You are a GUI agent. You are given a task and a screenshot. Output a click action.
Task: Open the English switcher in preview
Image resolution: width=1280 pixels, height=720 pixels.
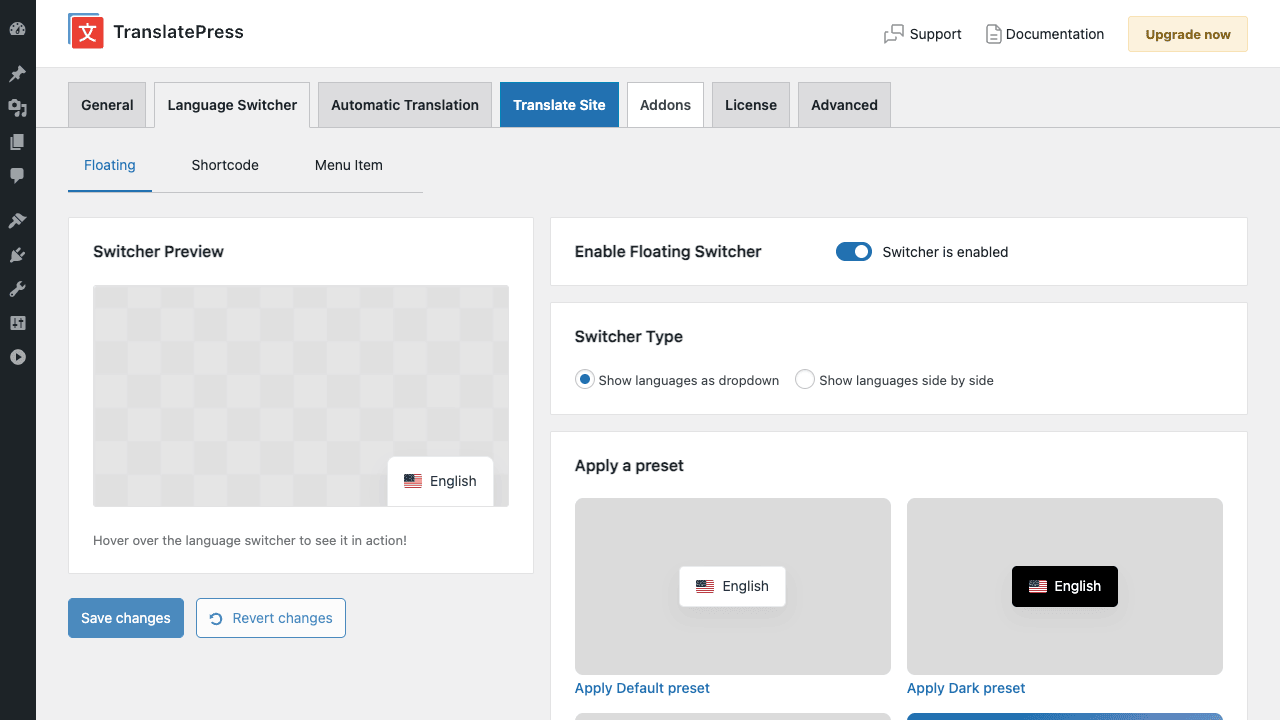pos(440,481)
